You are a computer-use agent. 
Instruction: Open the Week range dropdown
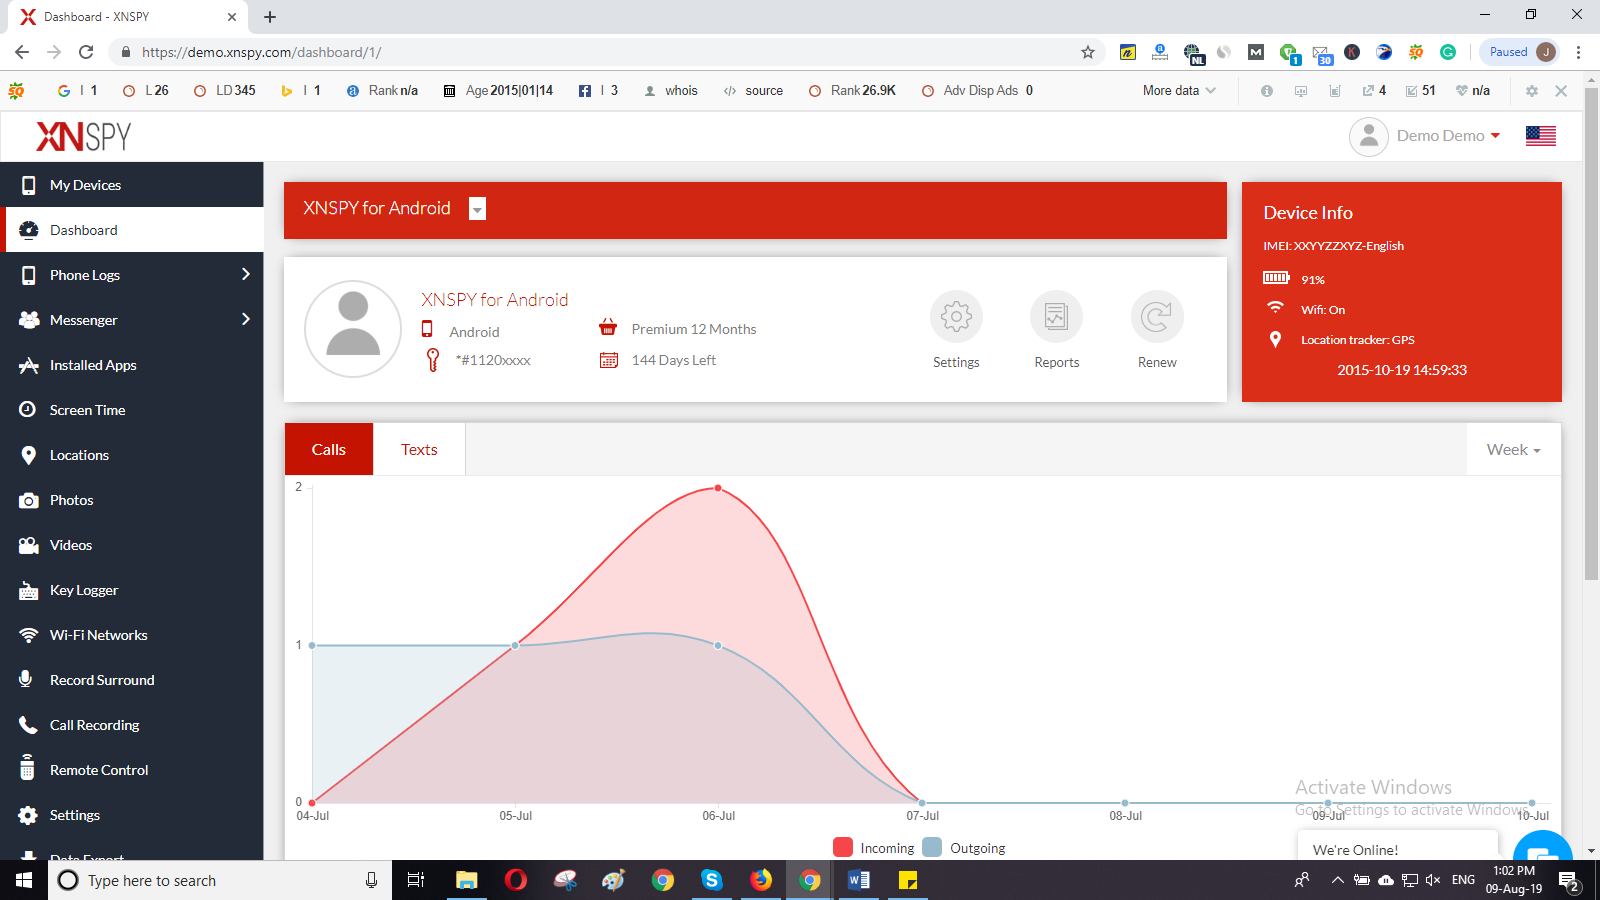1513,449
